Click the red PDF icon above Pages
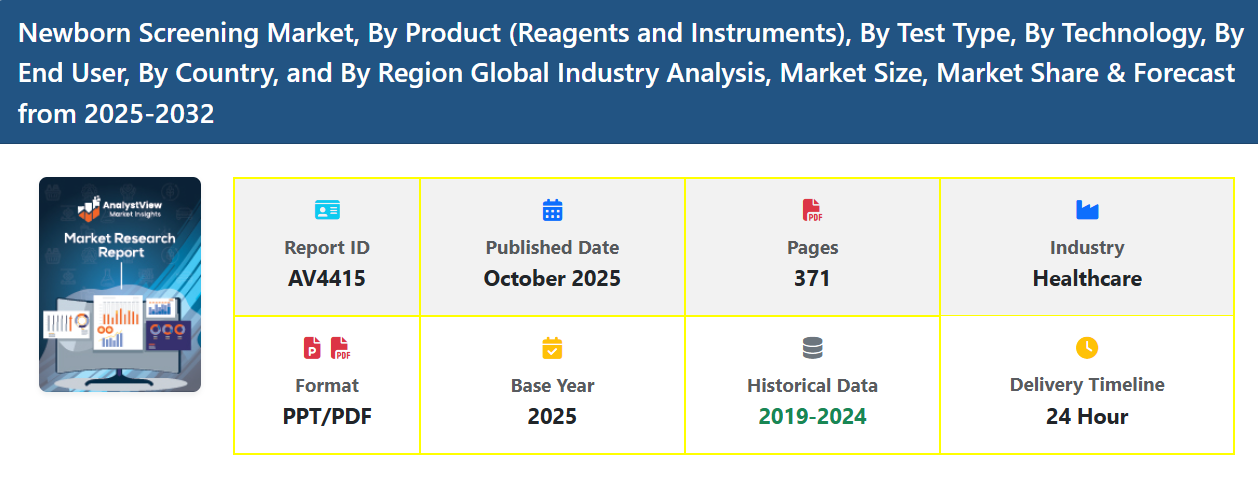1258x483 pixels. pos(812,210)
